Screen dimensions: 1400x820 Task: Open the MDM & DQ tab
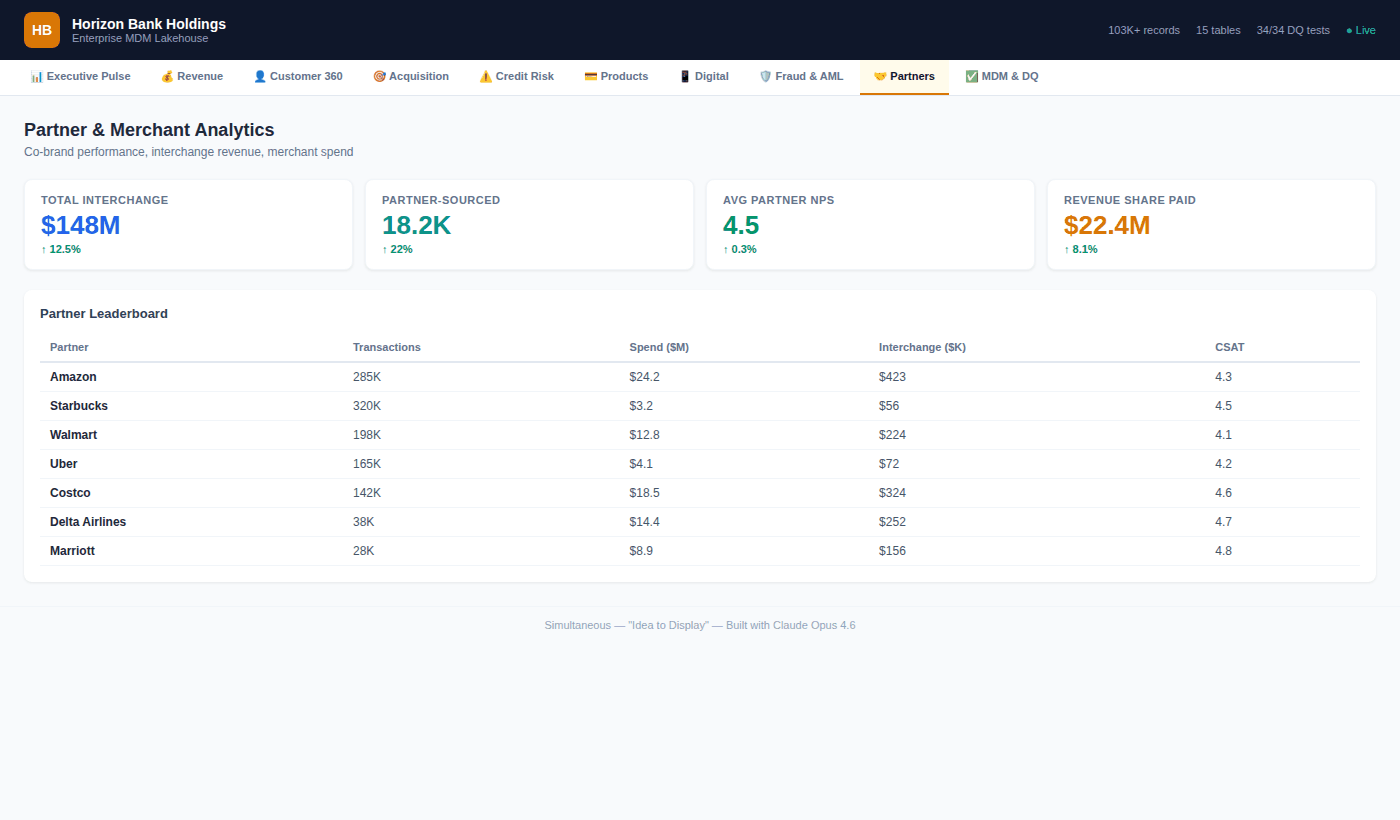[x=1002, y=77]
